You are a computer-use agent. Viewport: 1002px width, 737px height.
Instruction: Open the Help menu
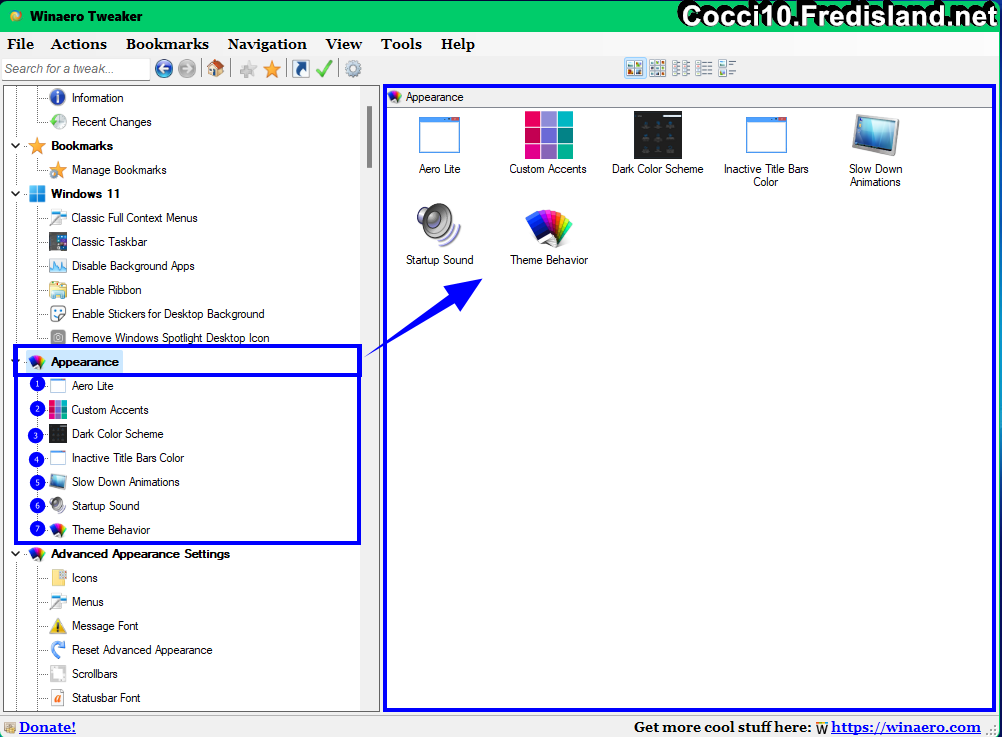(458, 44)
